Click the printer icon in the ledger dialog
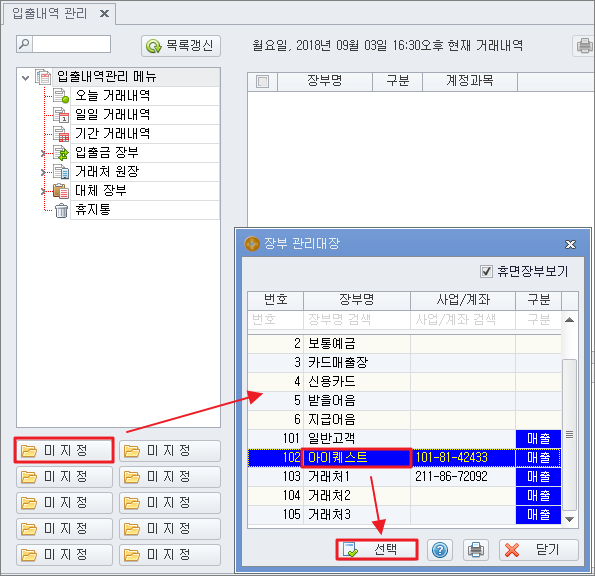The image size is (595, 576). [x=476, y=550]
